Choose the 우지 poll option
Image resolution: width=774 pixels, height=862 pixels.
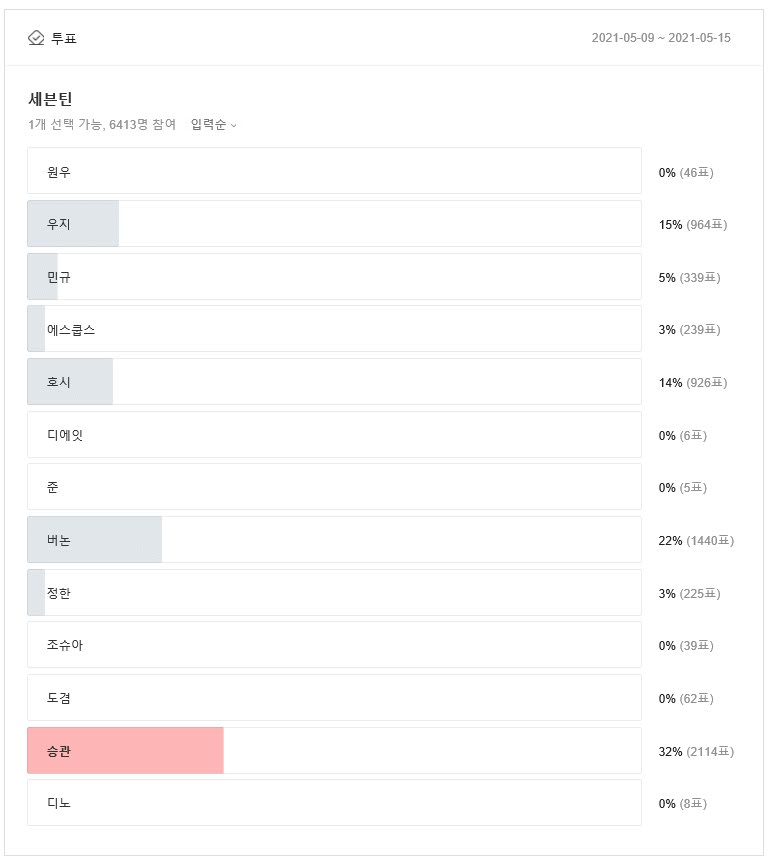(334, 224)
